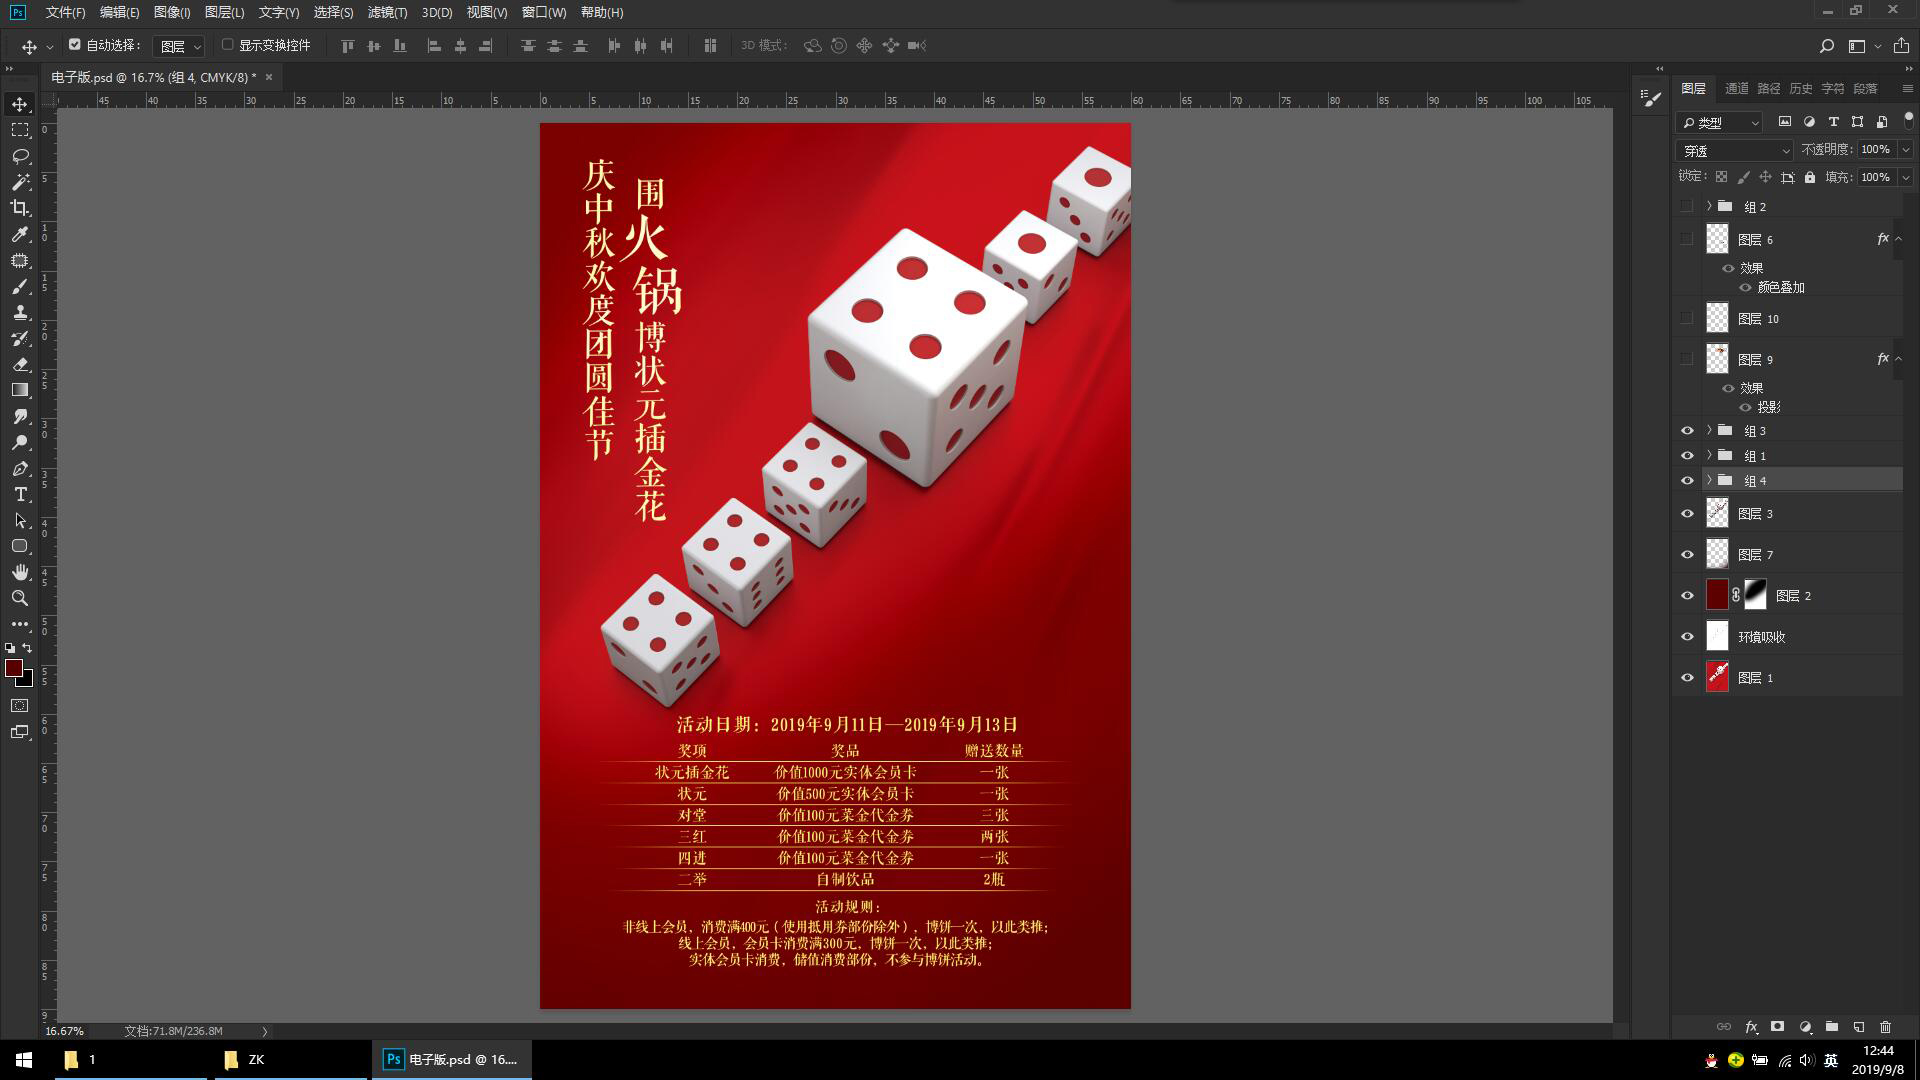
Task: Open the Windows Start button
Action: pos(24,1060)
